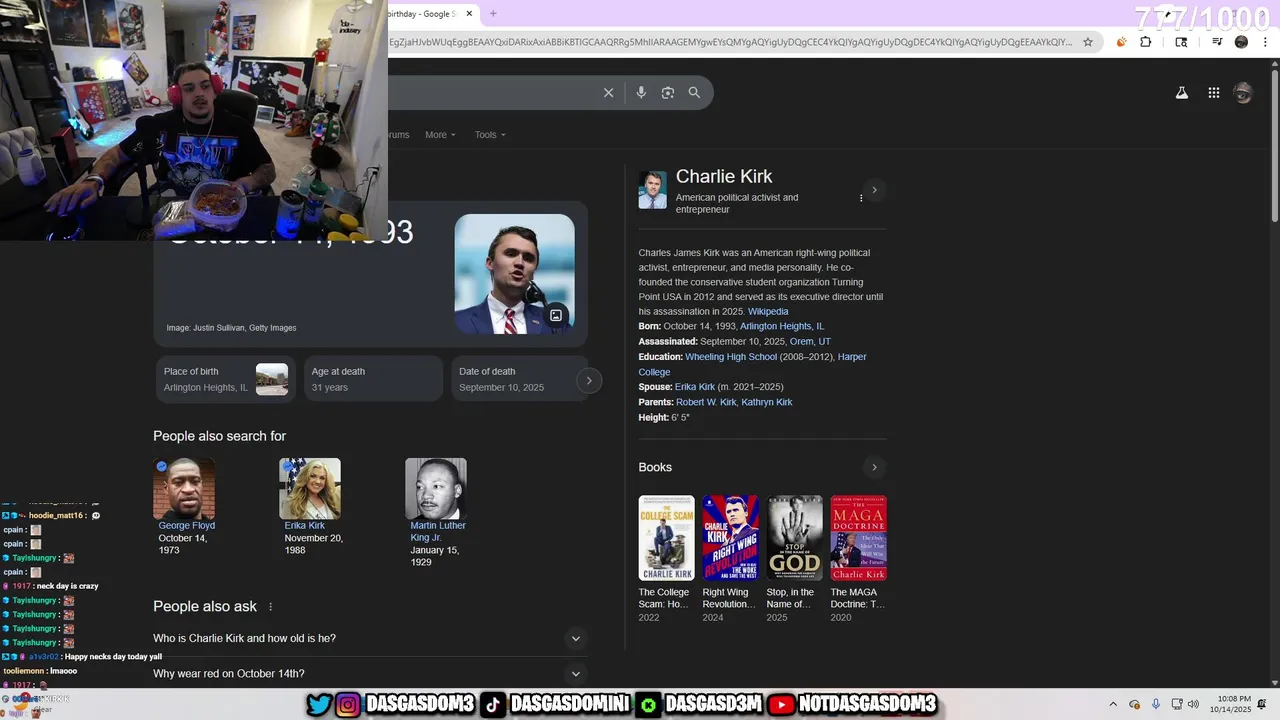The width and height of the screenshot is (1280, 720).
Task: Open the Right Wing Revolution book cover
Action: (730, 538)
